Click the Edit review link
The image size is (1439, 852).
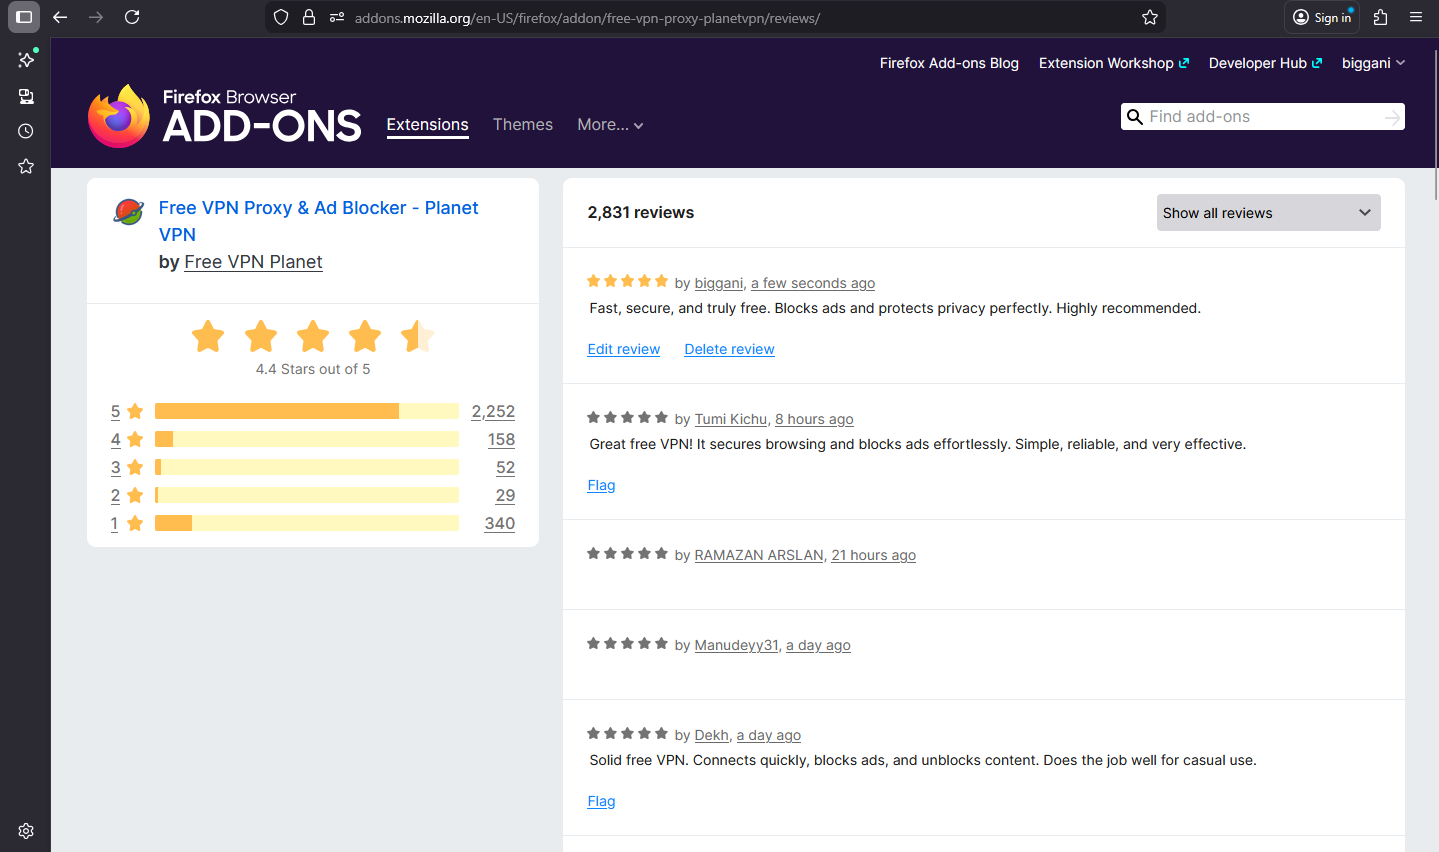[x=623, y=349]
